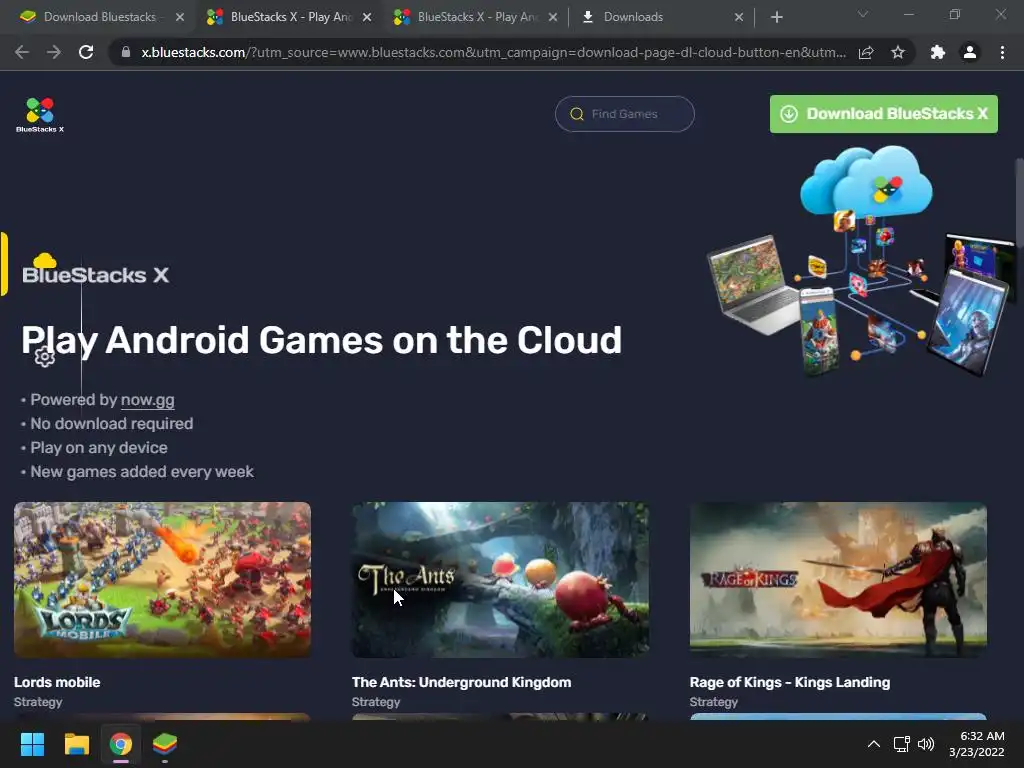Open a new browser tab
This screenshot has width=1024, height=768.
click(776, 17)
